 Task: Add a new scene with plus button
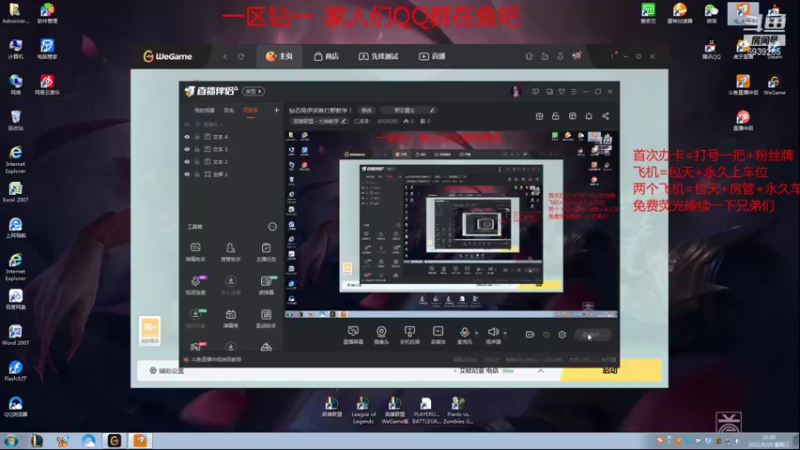(276, 110)
